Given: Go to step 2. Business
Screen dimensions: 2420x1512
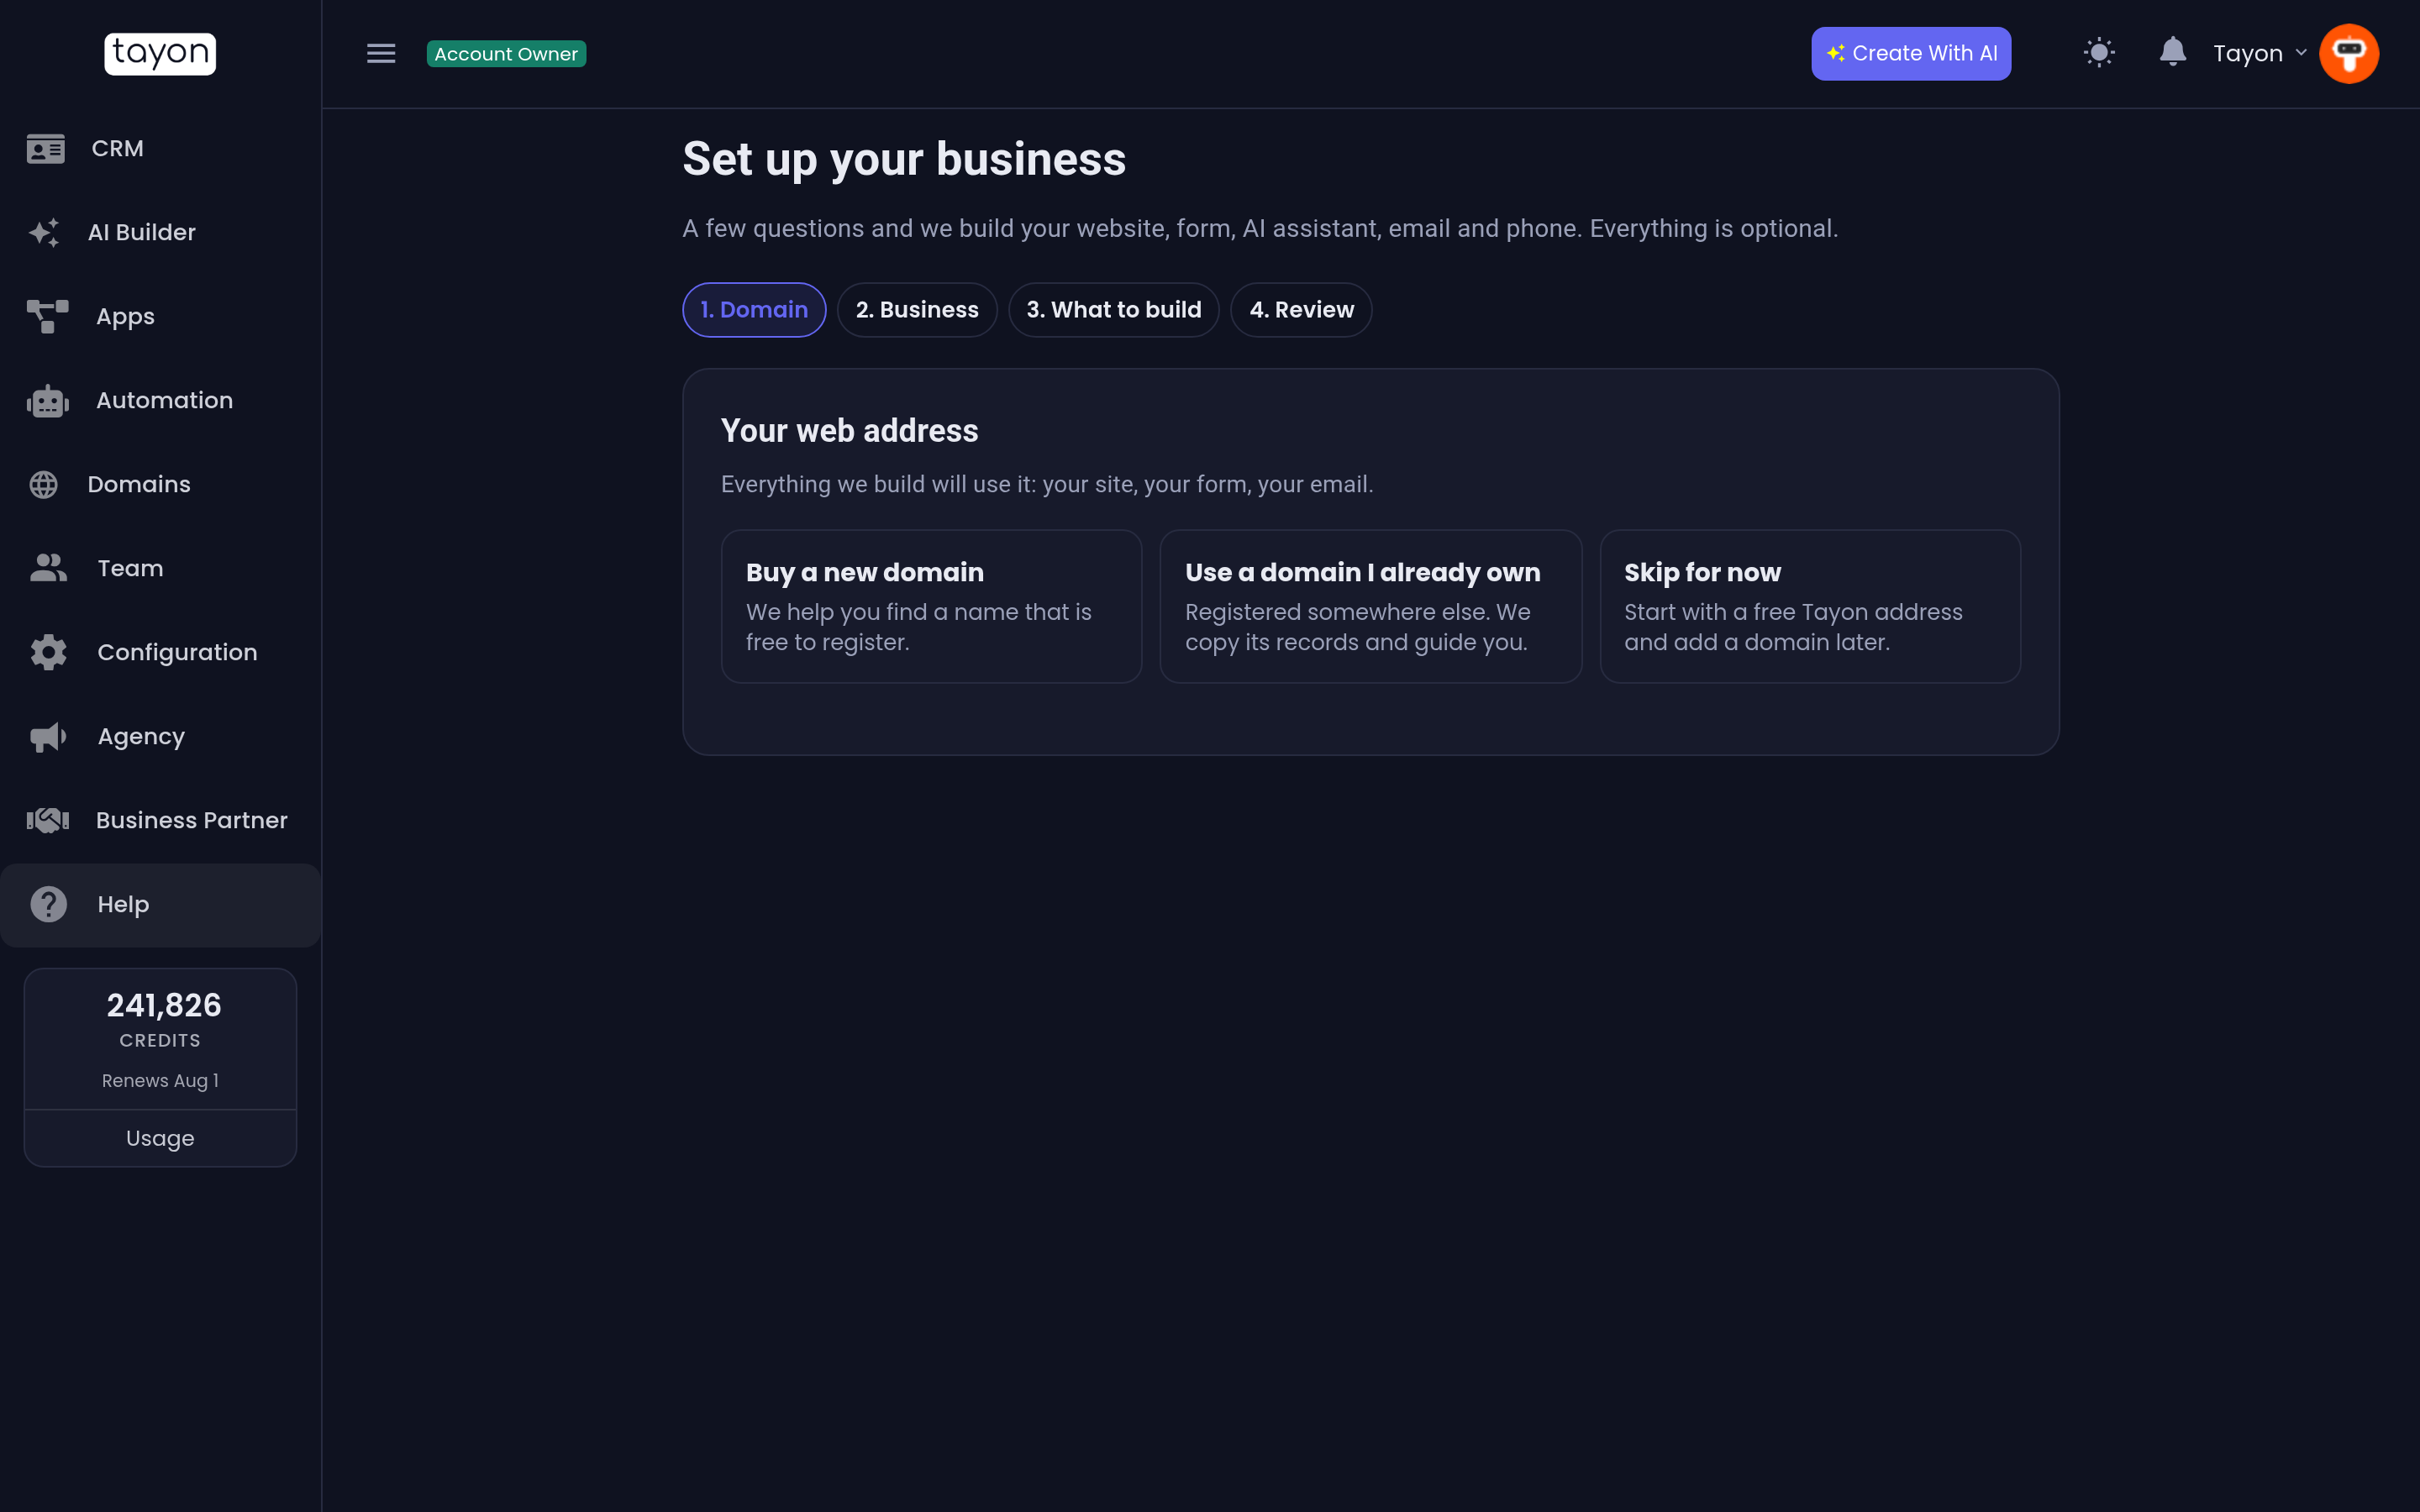Looking at the screenshot, I should coord(917,310).
